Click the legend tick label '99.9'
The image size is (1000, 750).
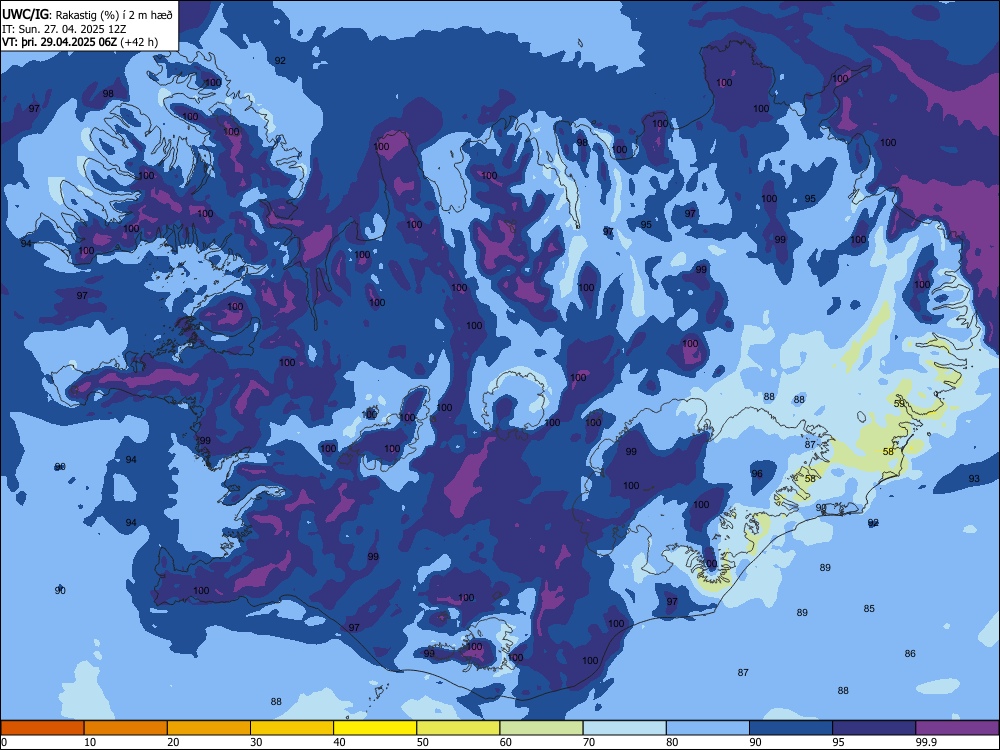pyautogui.click(x=925, y=742)
